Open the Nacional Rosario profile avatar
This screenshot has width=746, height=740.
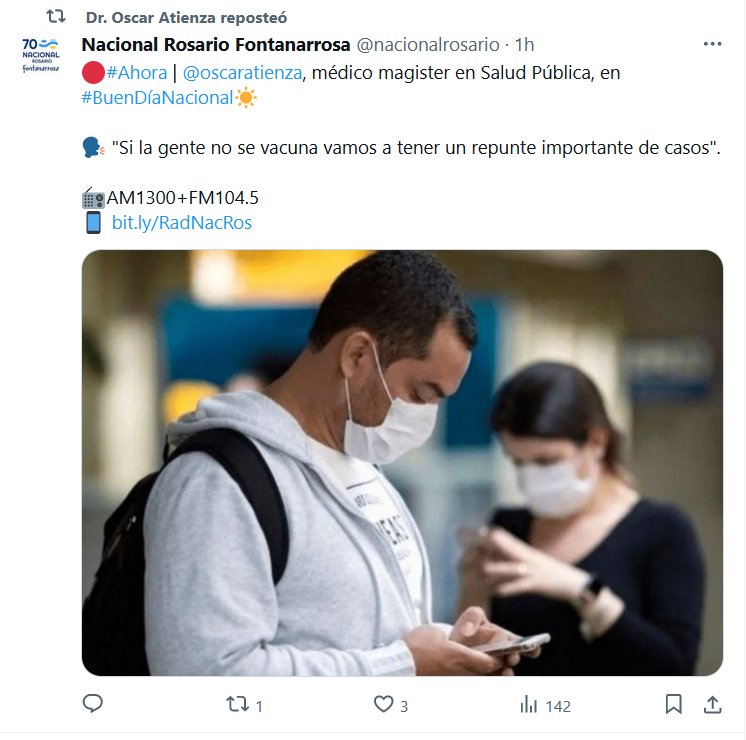coord(41,55)
